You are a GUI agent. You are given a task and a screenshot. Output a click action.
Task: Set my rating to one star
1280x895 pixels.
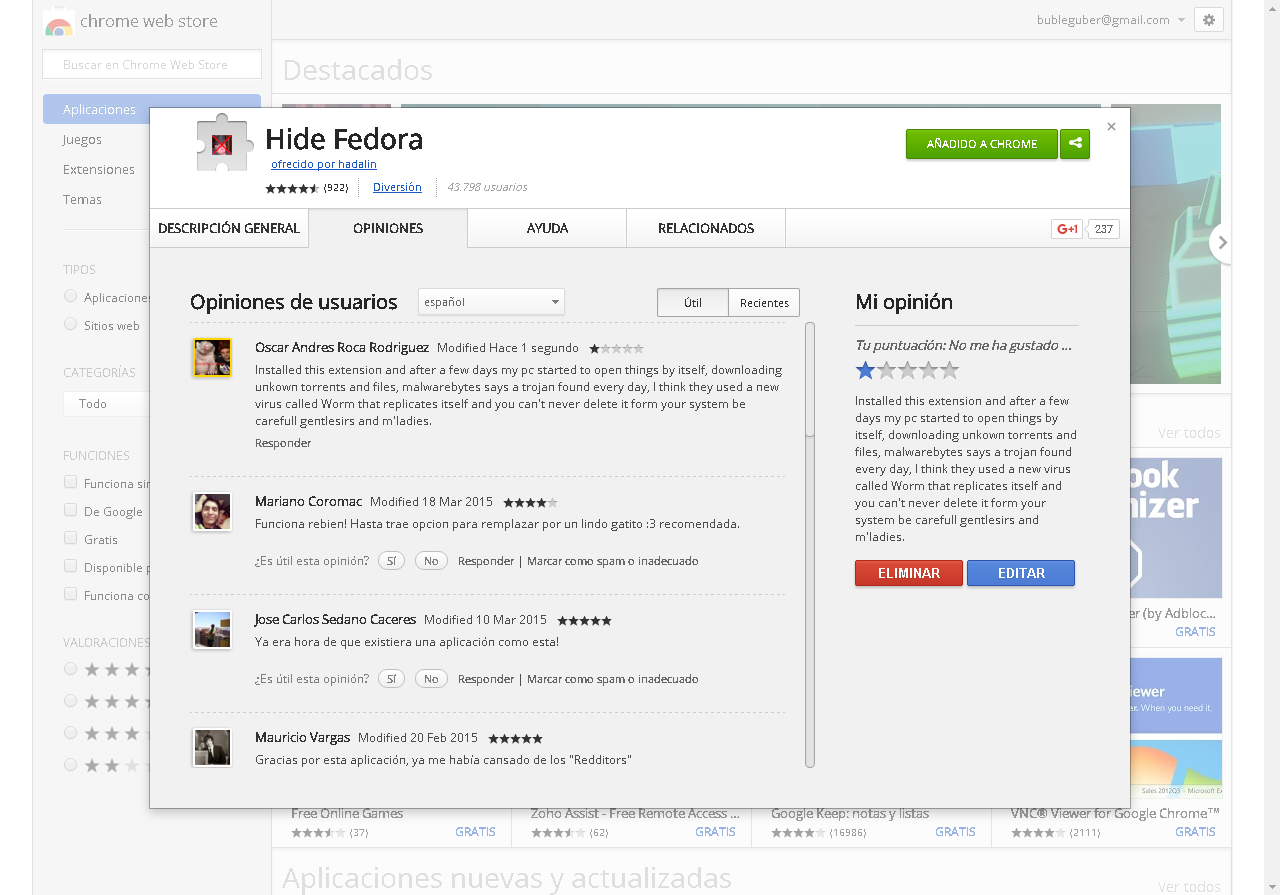point(865,371)
